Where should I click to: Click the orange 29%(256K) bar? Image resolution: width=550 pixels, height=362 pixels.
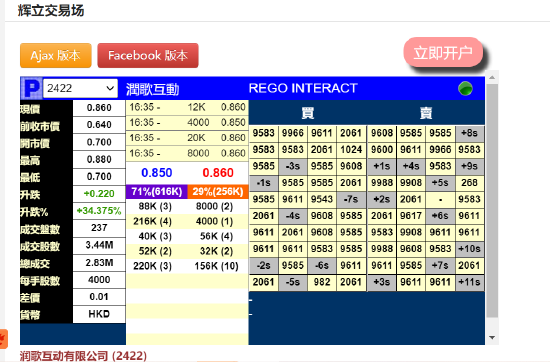pyautogui.click(x=218, y=192)
